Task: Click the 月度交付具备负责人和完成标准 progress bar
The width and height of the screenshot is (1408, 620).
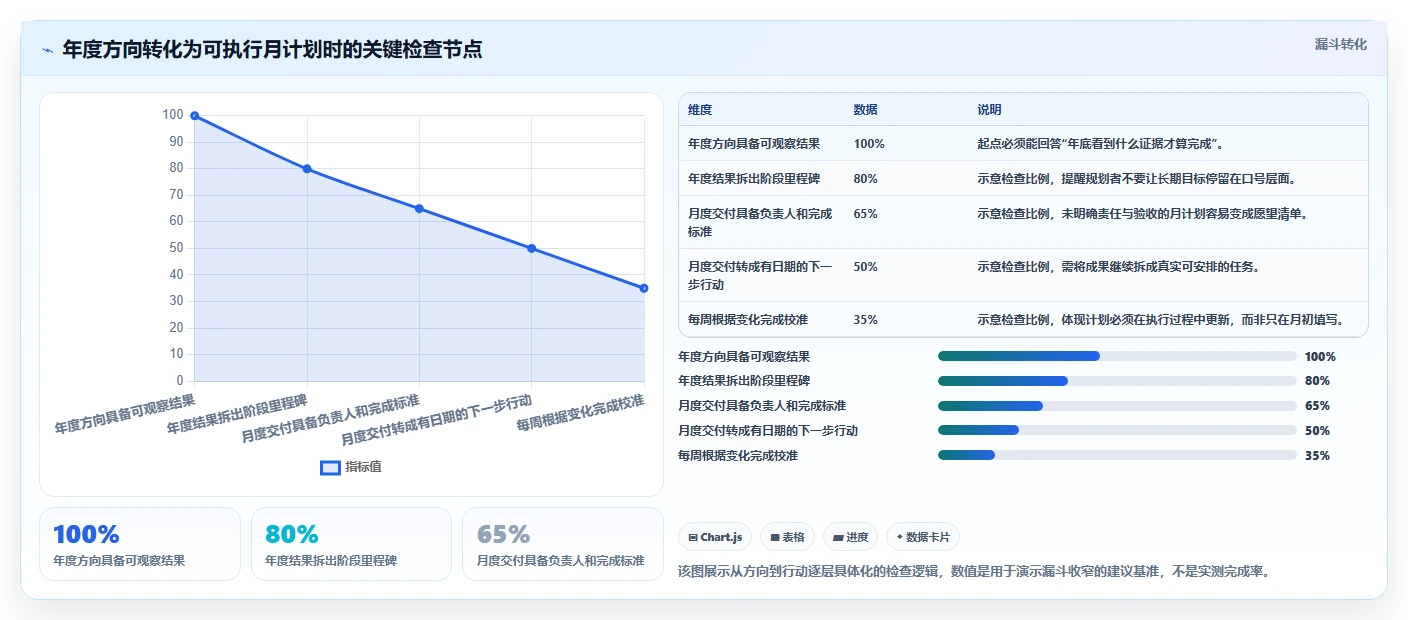Action: 1117,406
